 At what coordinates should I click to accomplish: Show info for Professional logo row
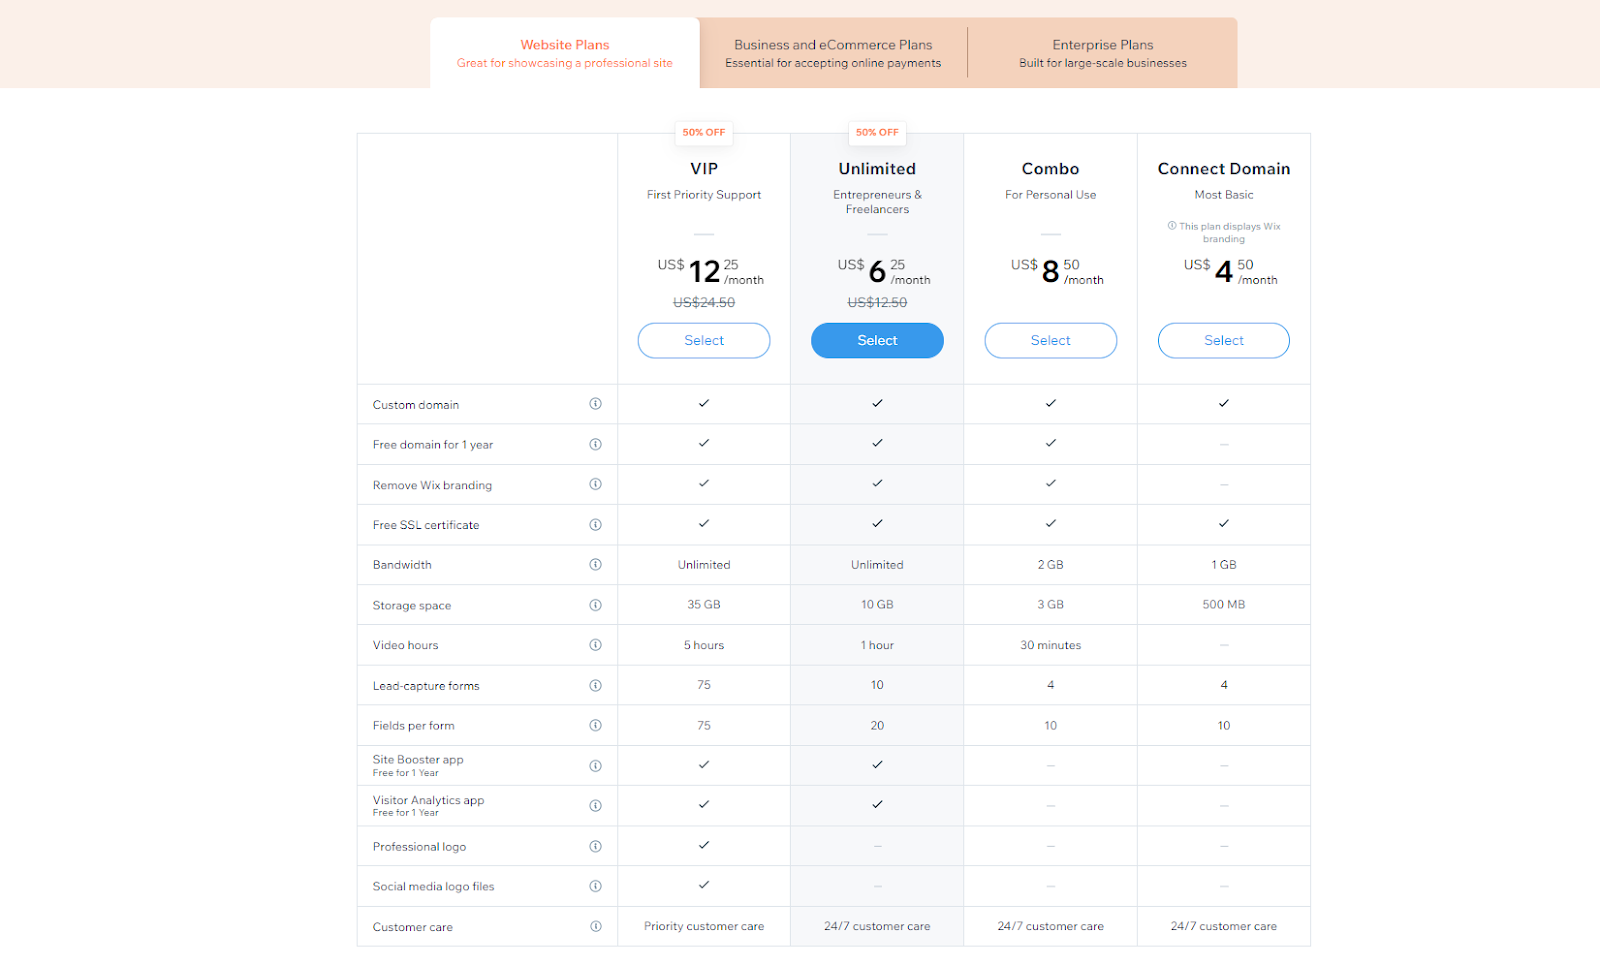point(595,846)
